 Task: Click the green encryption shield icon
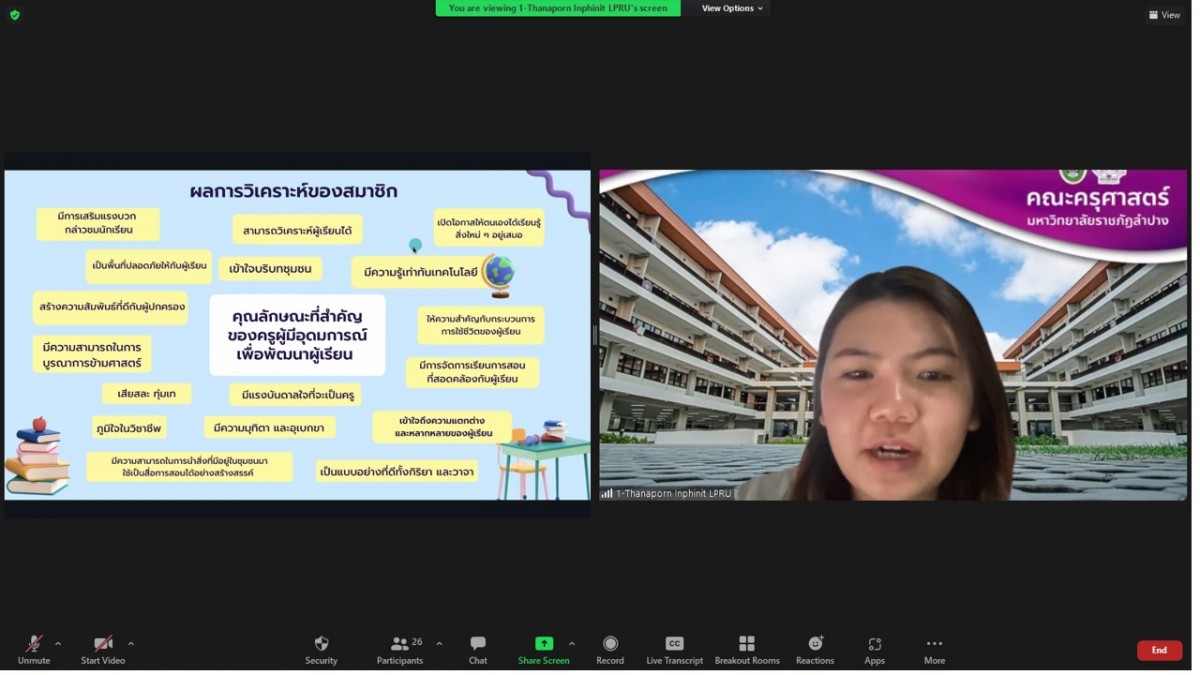(14, 15)
